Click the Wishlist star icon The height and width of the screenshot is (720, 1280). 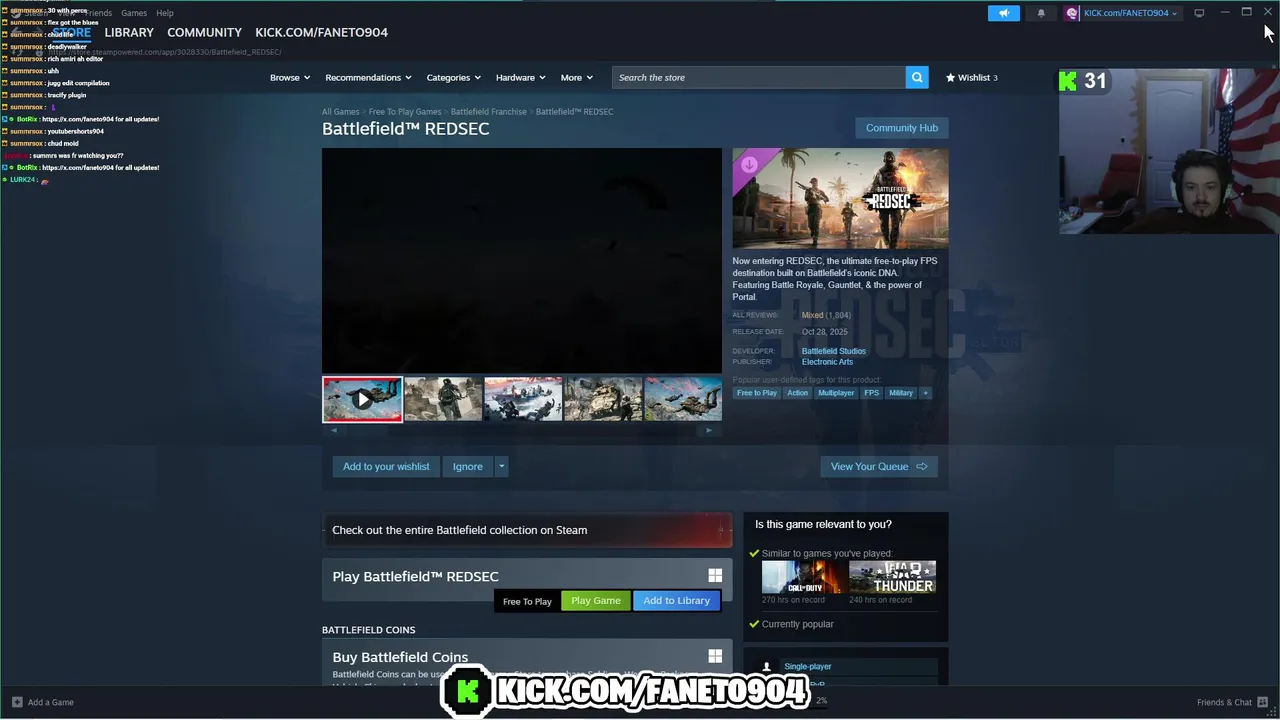(x=951, y=77)
